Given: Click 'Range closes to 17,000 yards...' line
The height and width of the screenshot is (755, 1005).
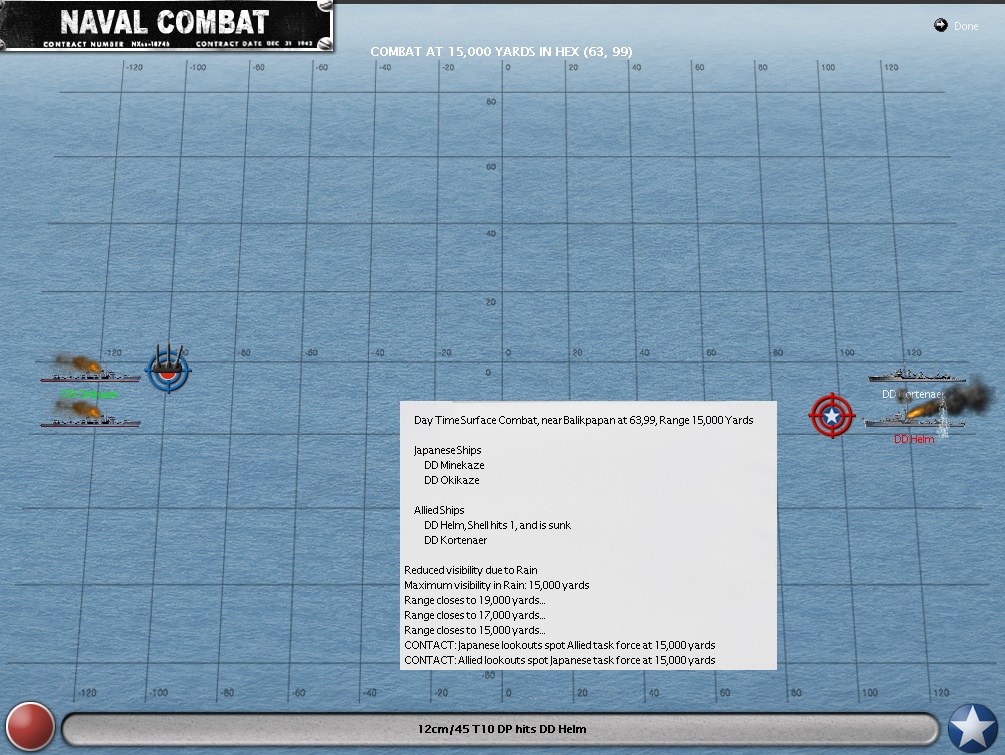Looking at the screenshot, I should [x=475, y=615].
